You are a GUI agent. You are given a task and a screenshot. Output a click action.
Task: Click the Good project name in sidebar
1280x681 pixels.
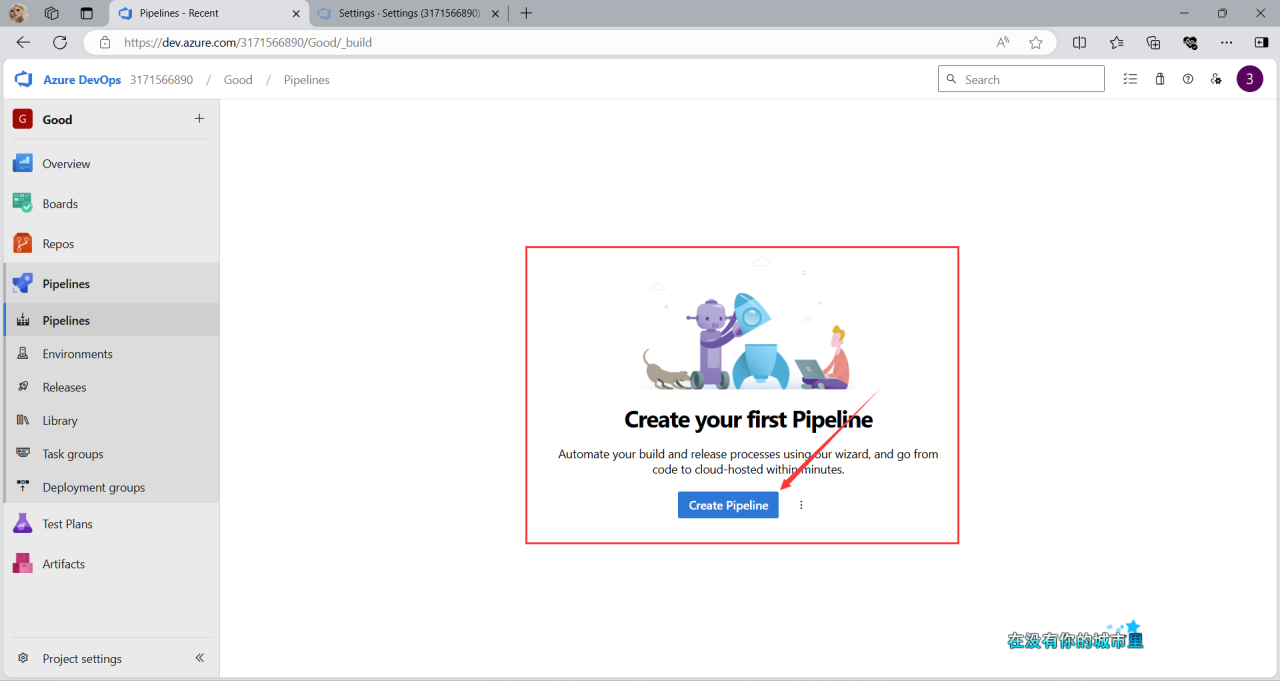point(57,119)
